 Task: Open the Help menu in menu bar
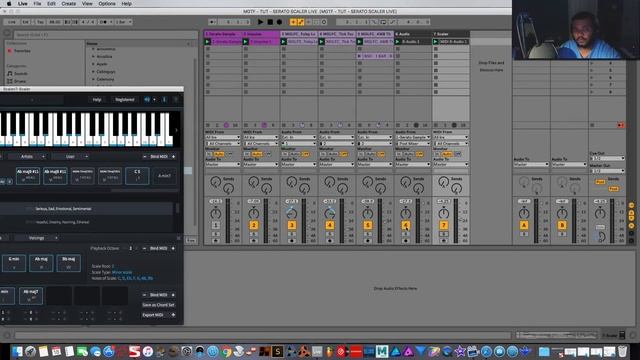[127, 4]
